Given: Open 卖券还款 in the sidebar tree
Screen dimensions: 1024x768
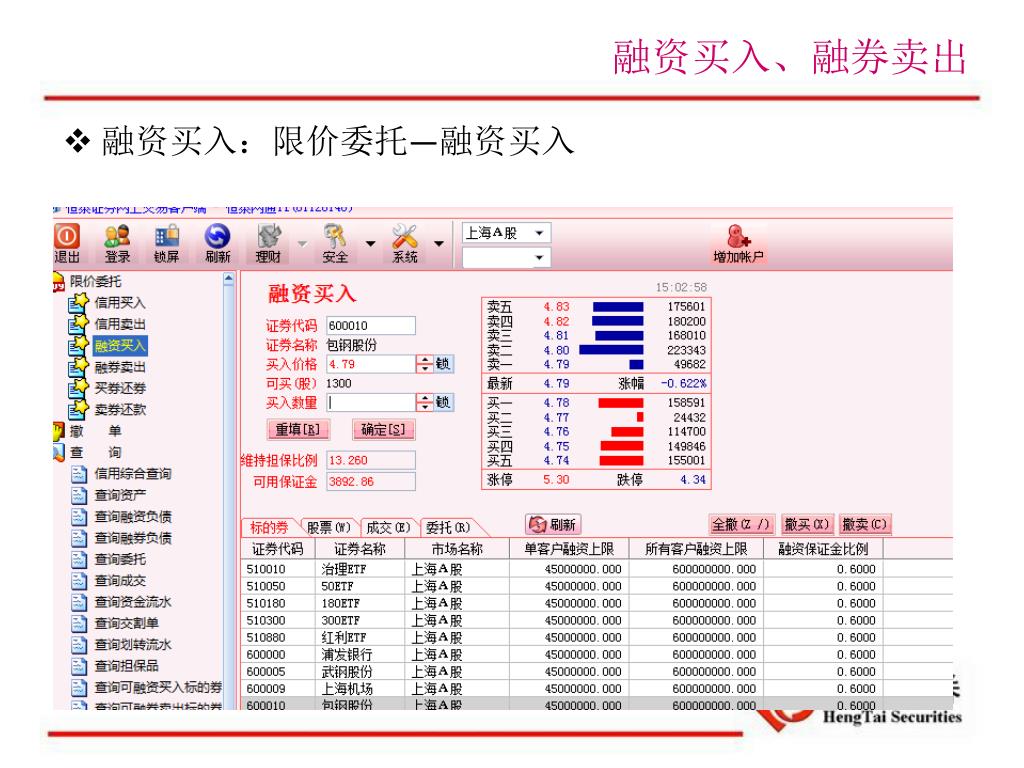Looking at the screenshot, I should click(120, 409).
